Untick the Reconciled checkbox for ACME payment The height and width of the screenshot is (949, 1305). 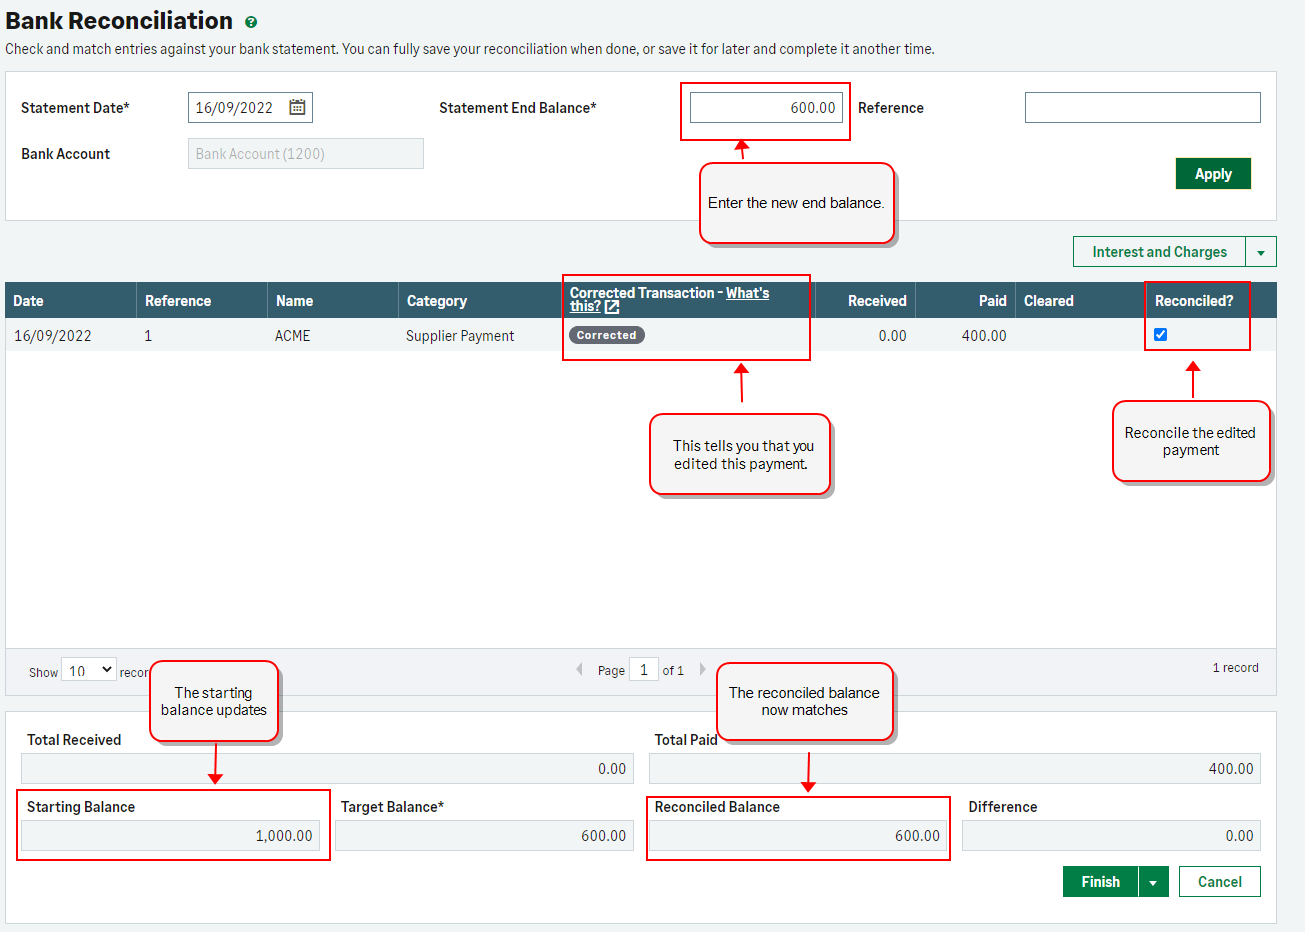click(1160, 335)
